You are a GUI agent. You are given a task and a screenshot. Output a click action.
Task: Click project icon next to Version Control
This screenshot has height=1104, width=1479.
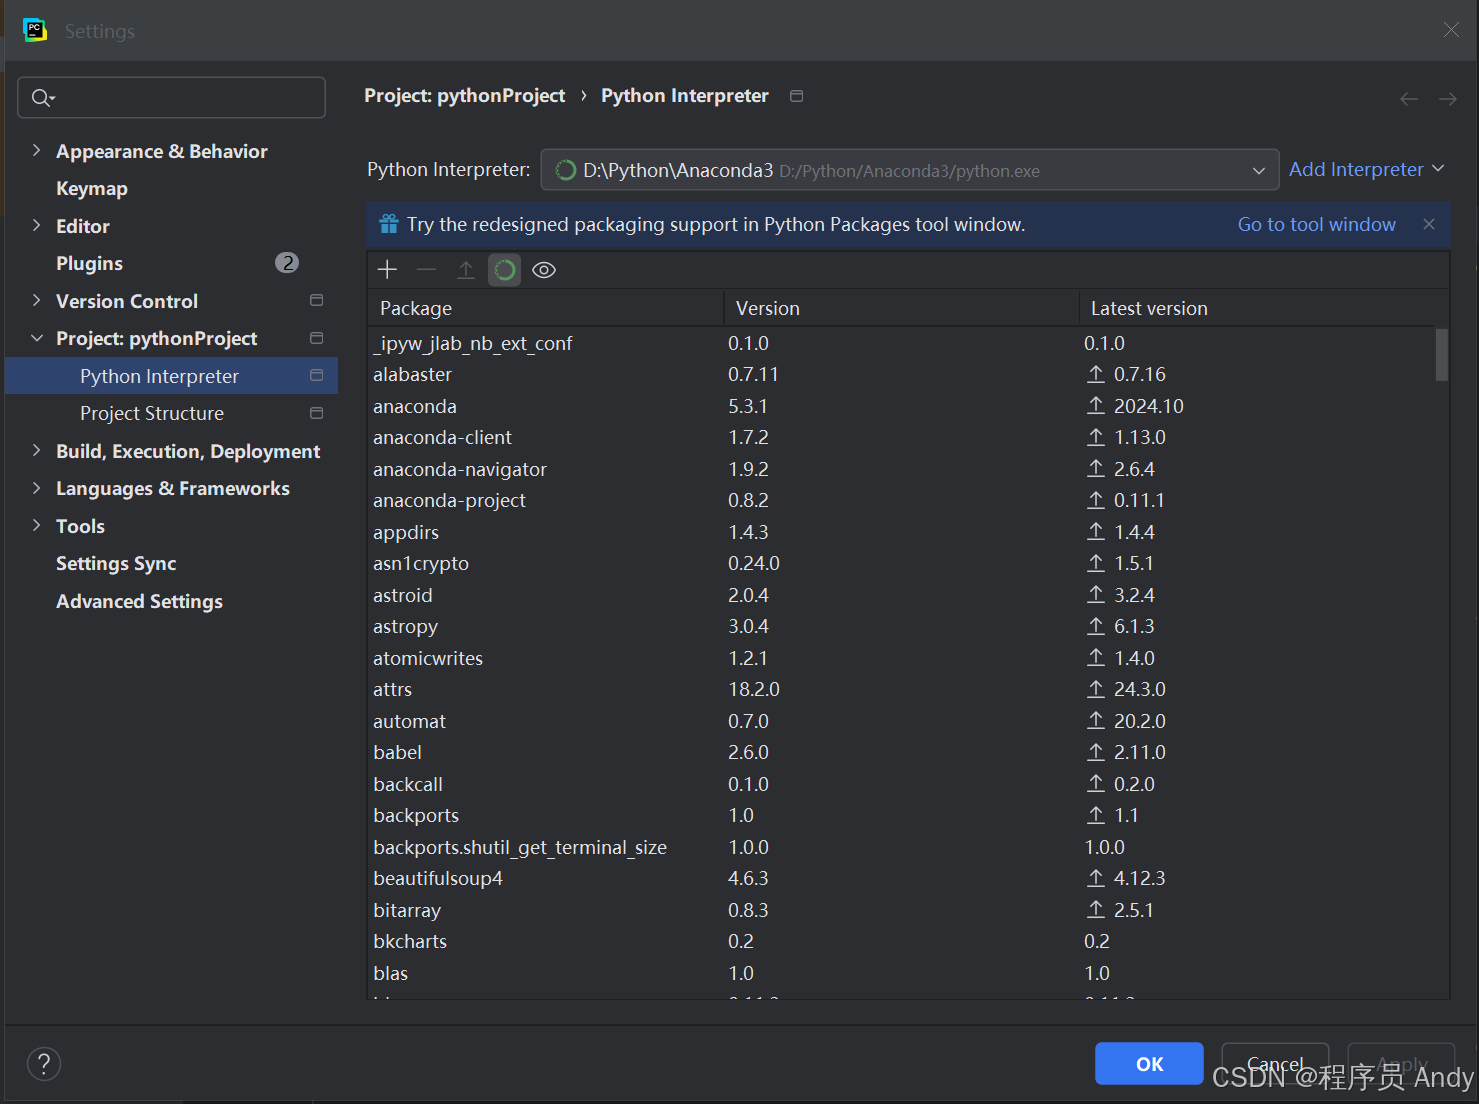click(317, 300)
